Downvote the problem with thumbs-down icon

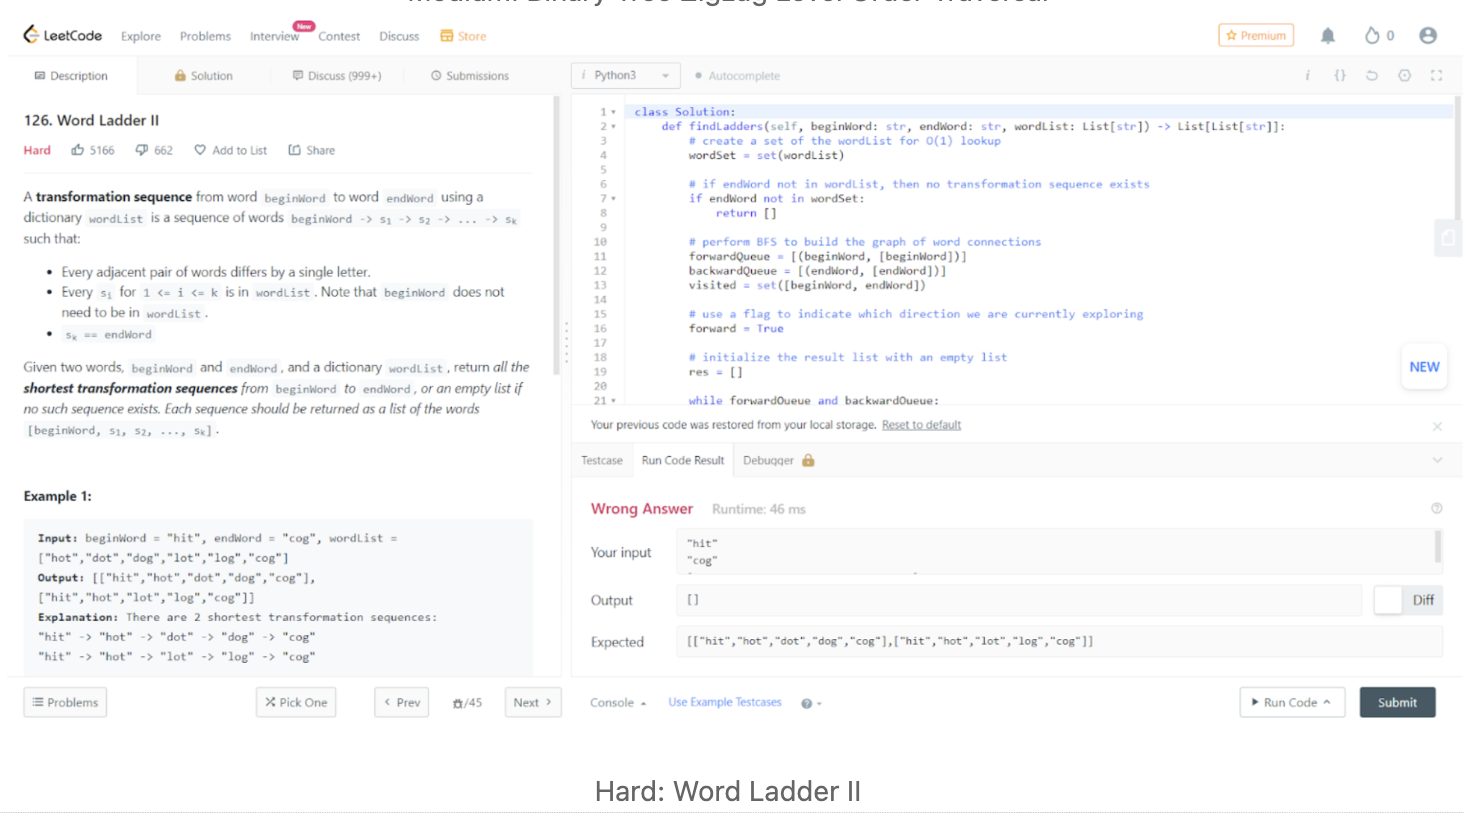142,150
